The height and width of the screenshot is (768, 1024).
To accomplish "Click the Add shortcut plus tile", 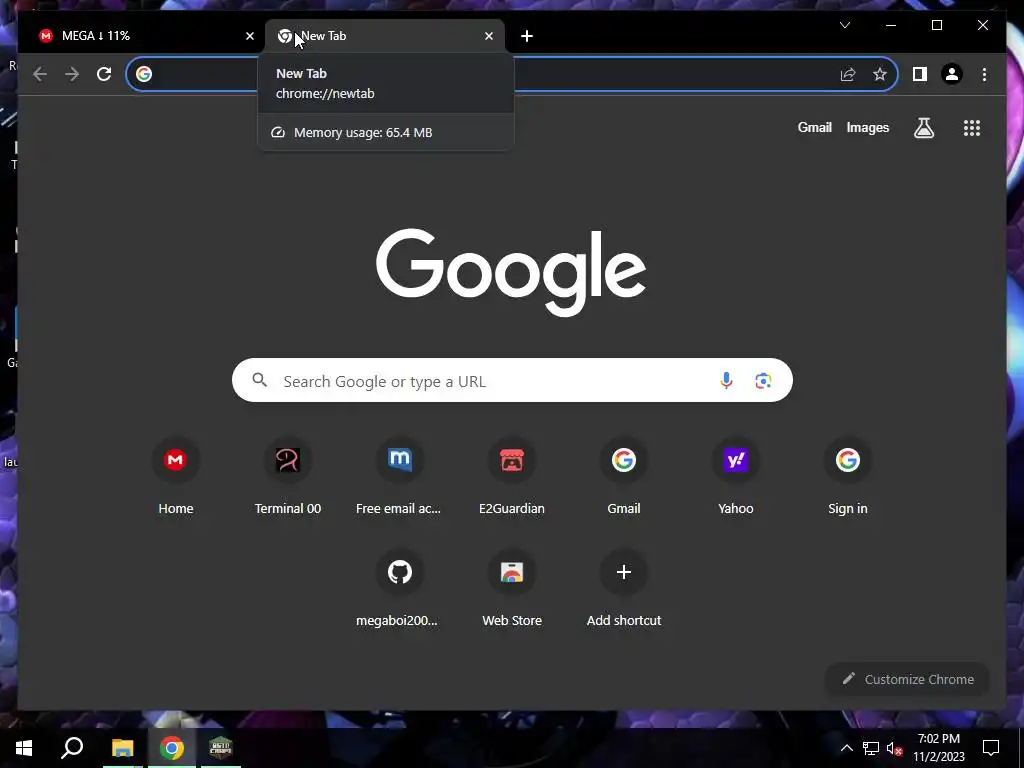I will 624,589.
